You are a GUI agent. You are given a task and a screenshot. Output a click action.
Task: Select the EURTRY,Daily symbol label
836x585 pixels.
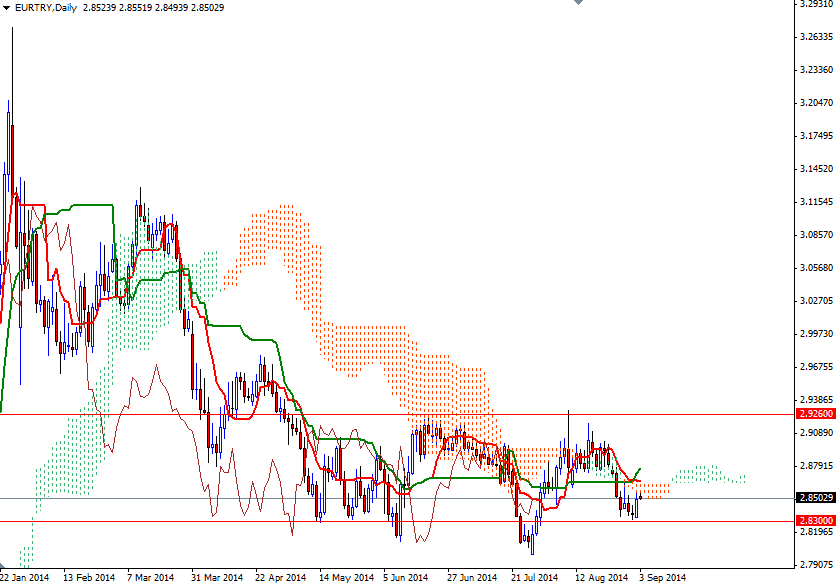47,7
